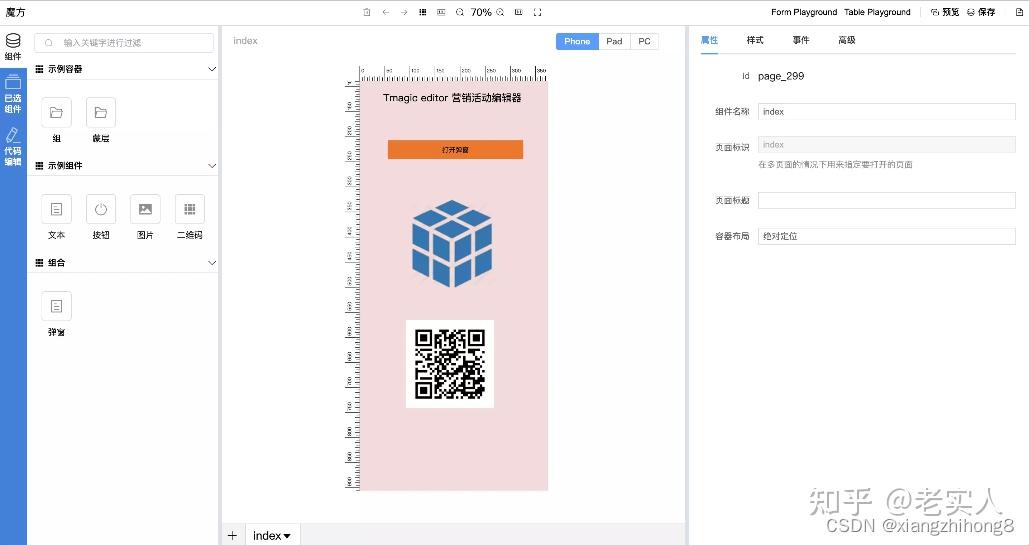
Task: Open the 属性 properties tab
Action: [x=709, y=40]
